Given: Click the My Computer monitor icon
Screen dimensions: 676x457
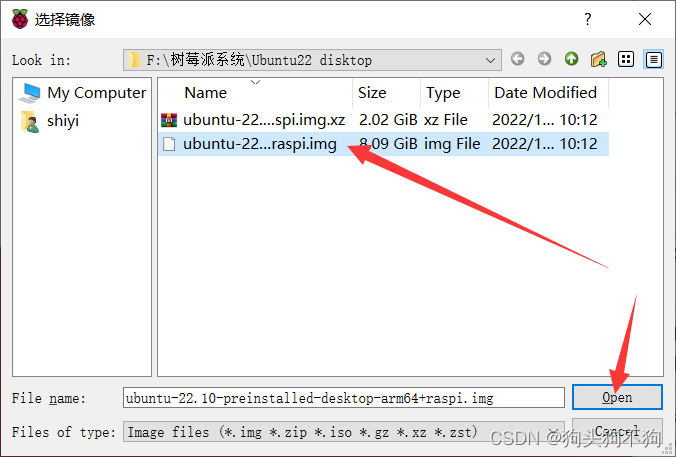Looking at the screenshot, I should [x=30, y=93].
